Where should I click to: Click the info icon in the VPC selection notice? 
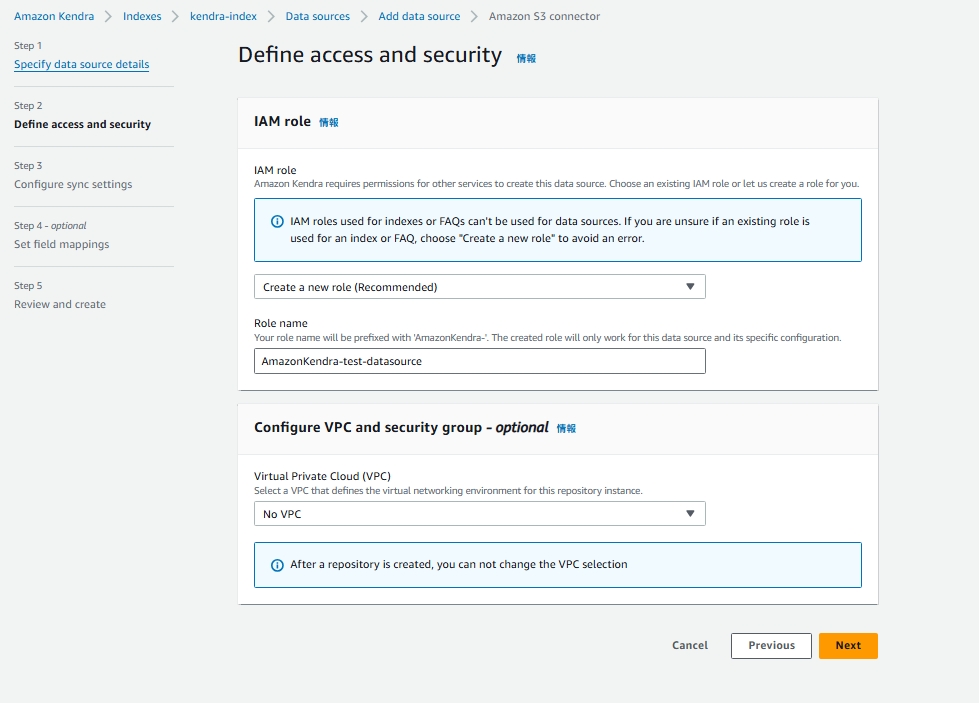coord(277,565)
